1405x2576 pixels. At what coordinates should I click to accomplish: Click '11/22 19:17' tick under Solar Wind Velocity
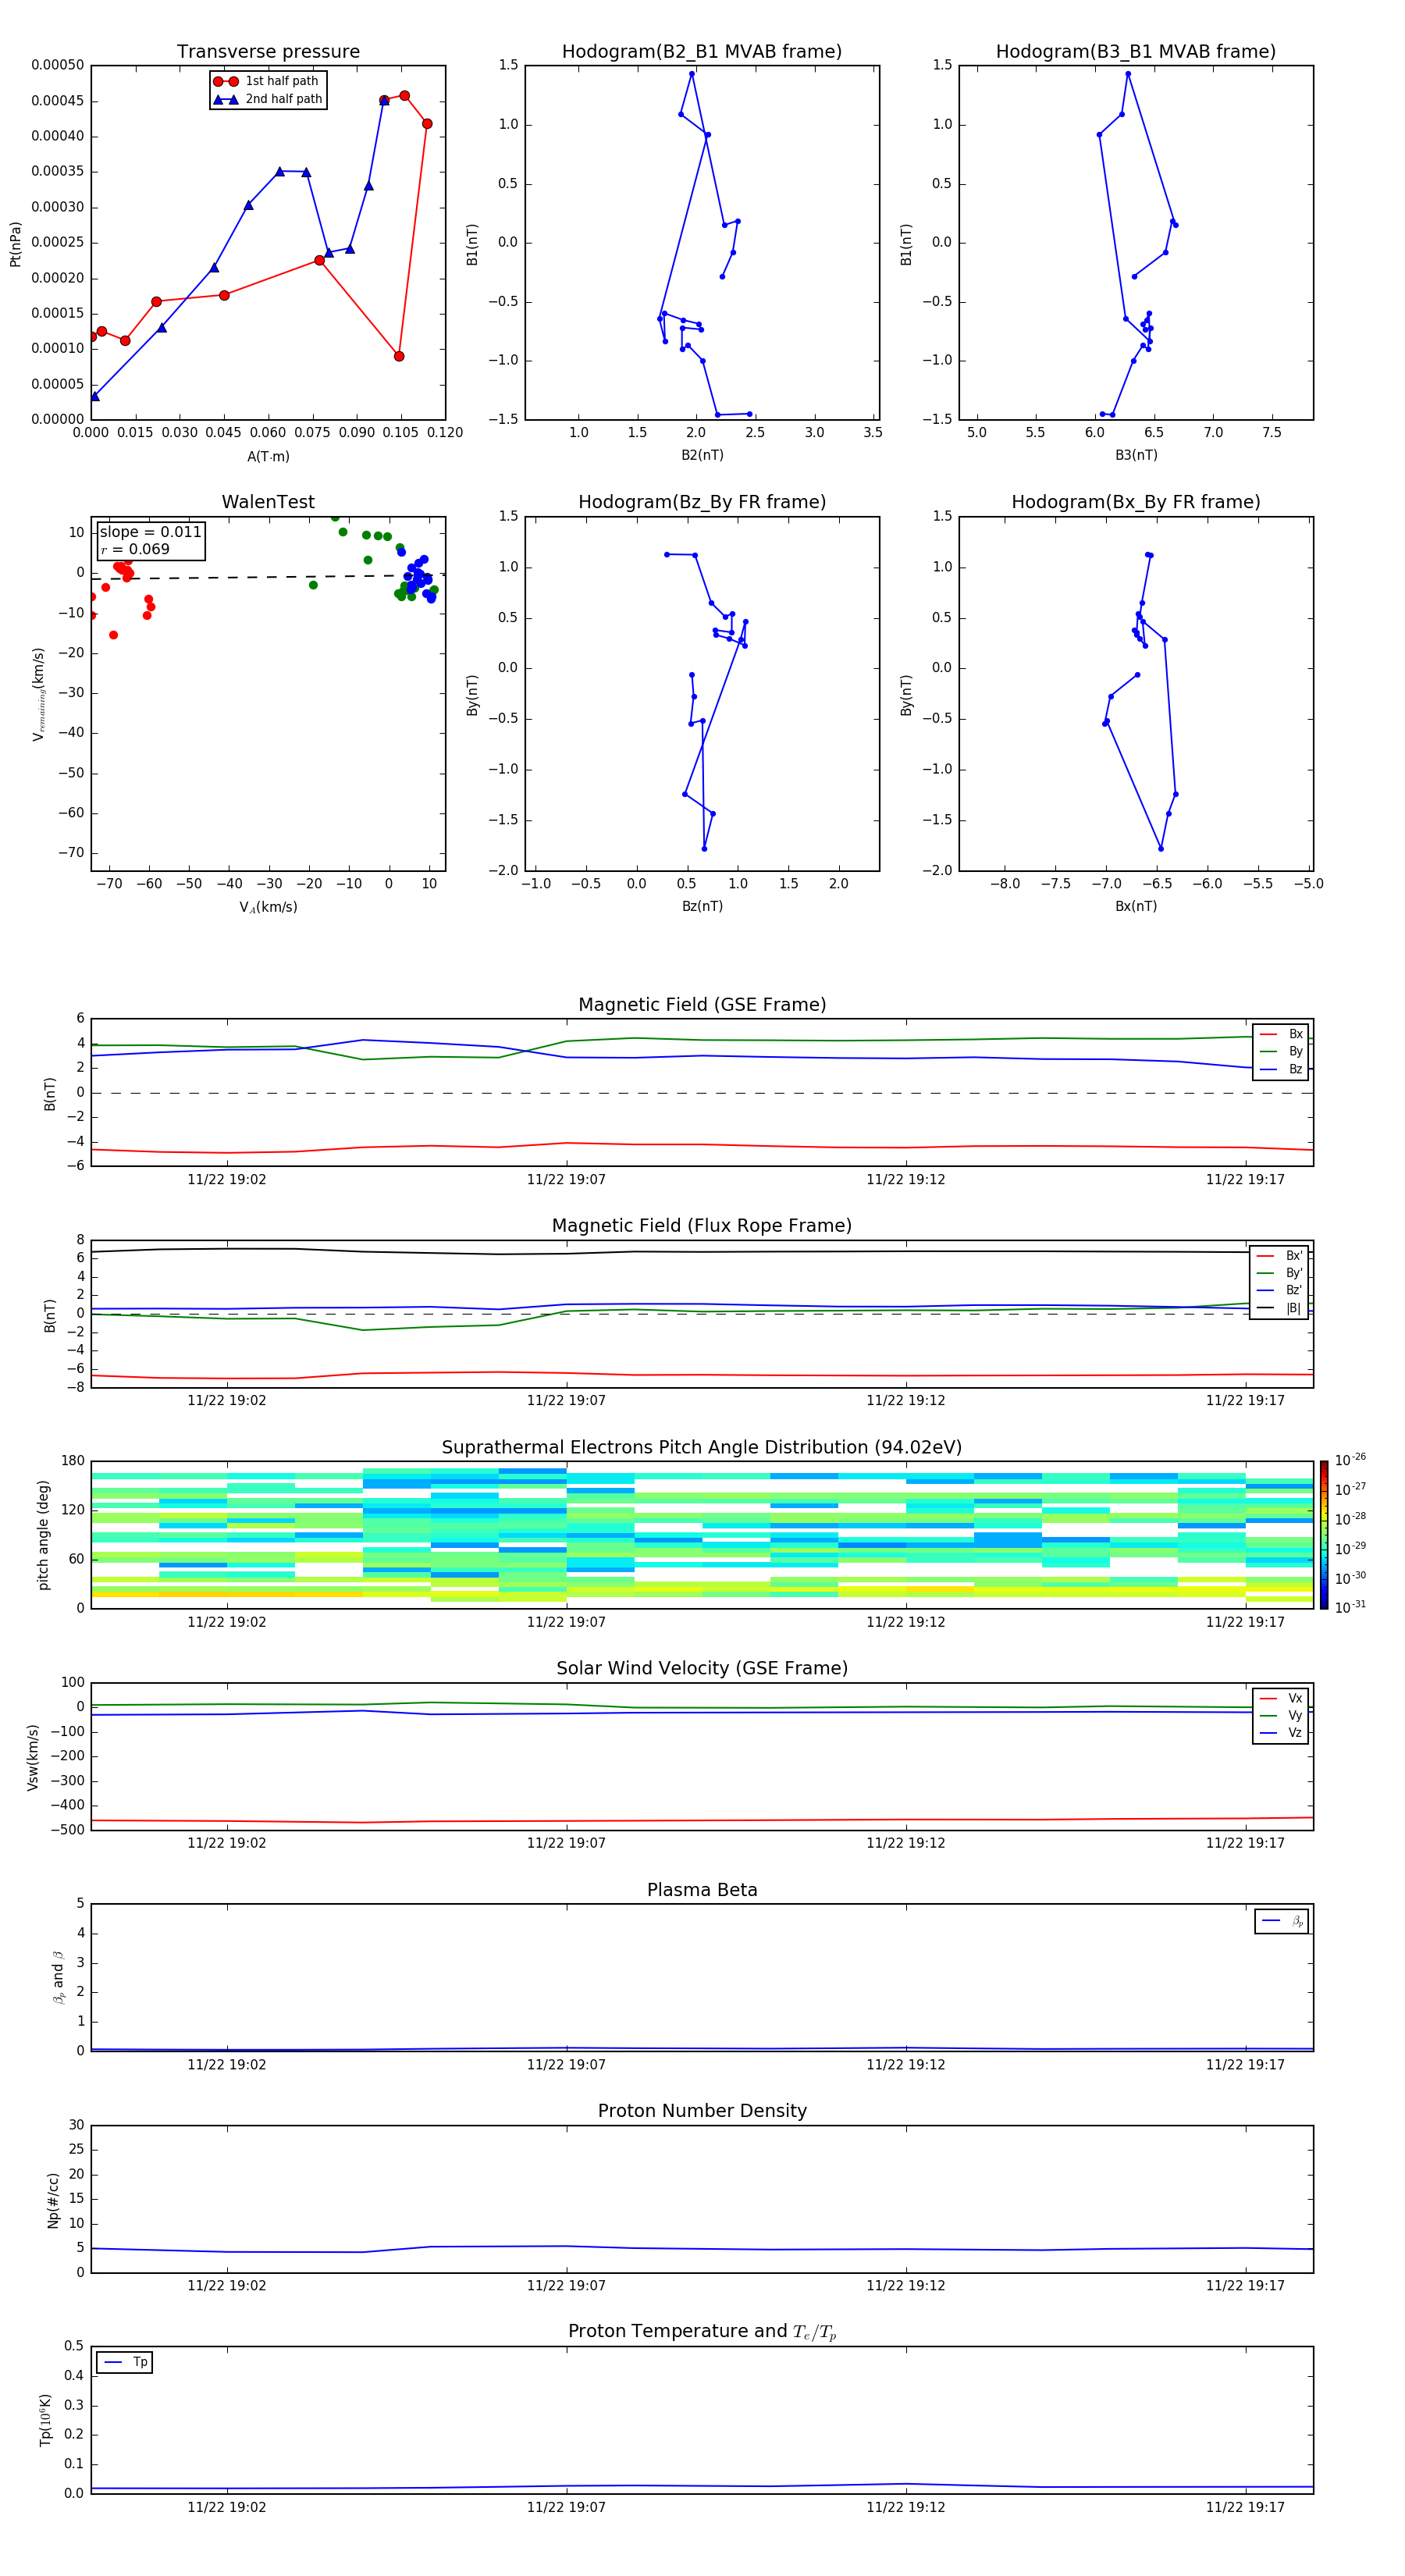pos(1245,1843)
